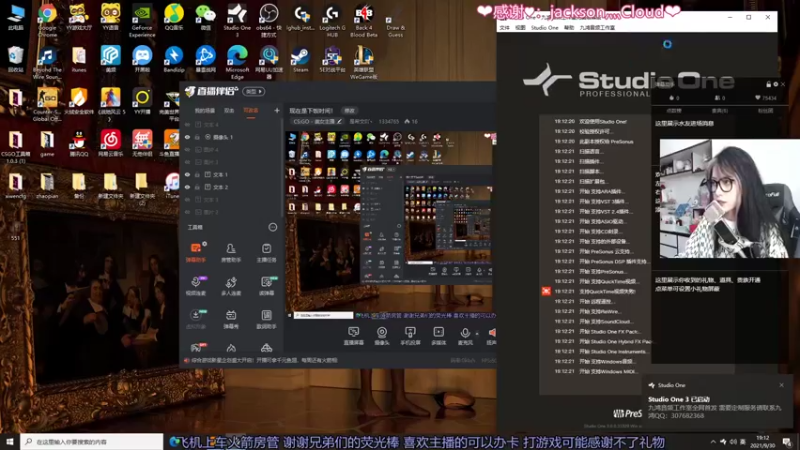The width and height of the screenshot is (800, 450).
Task: Open the Logitech G HUB desktop shortcut
Action: click(332, 20)
